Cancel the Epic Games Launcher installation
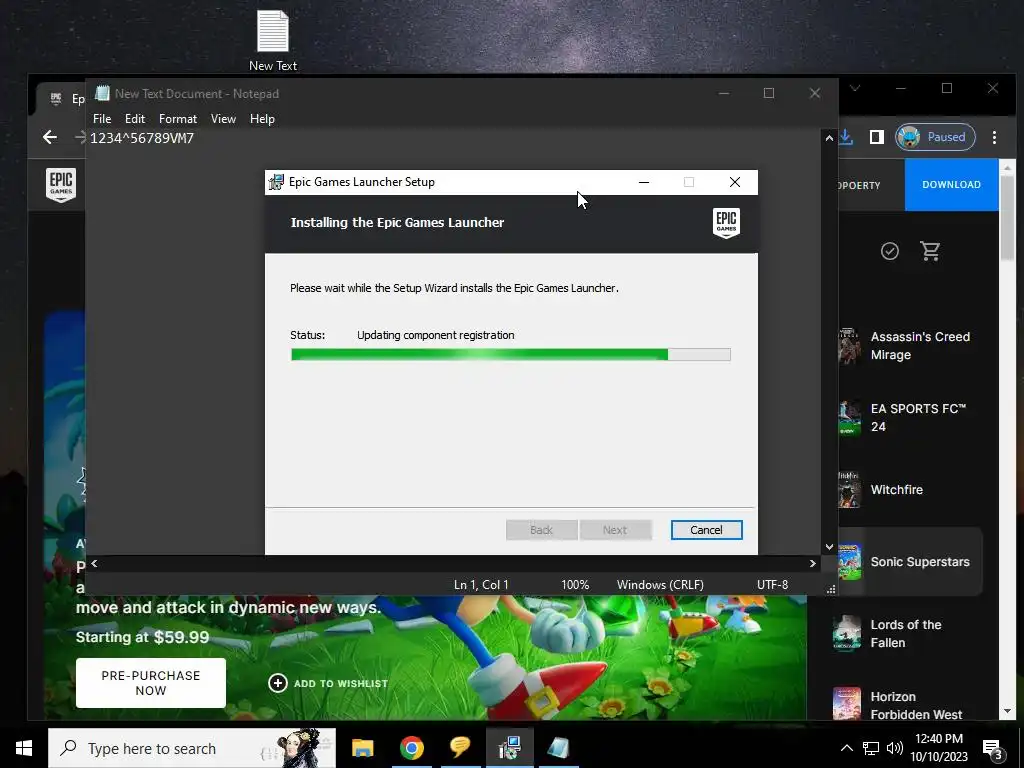1024x768 pixels. tap(706, 530)
